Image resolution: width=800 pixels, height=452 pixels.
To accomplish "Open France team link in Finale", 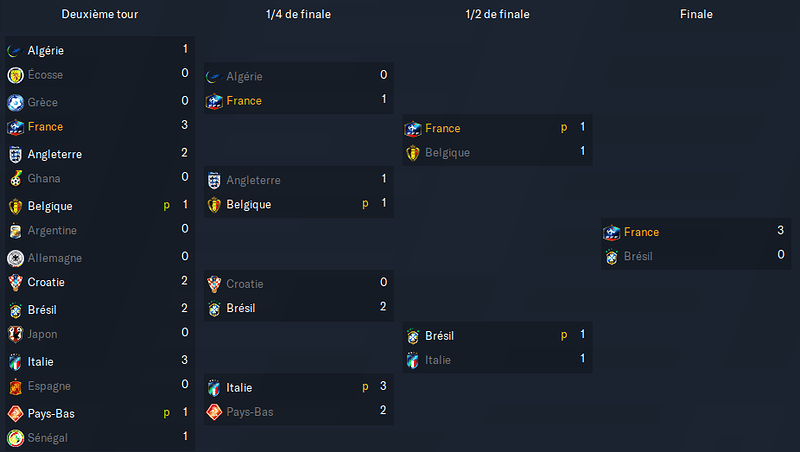I will tap(641, 232).
